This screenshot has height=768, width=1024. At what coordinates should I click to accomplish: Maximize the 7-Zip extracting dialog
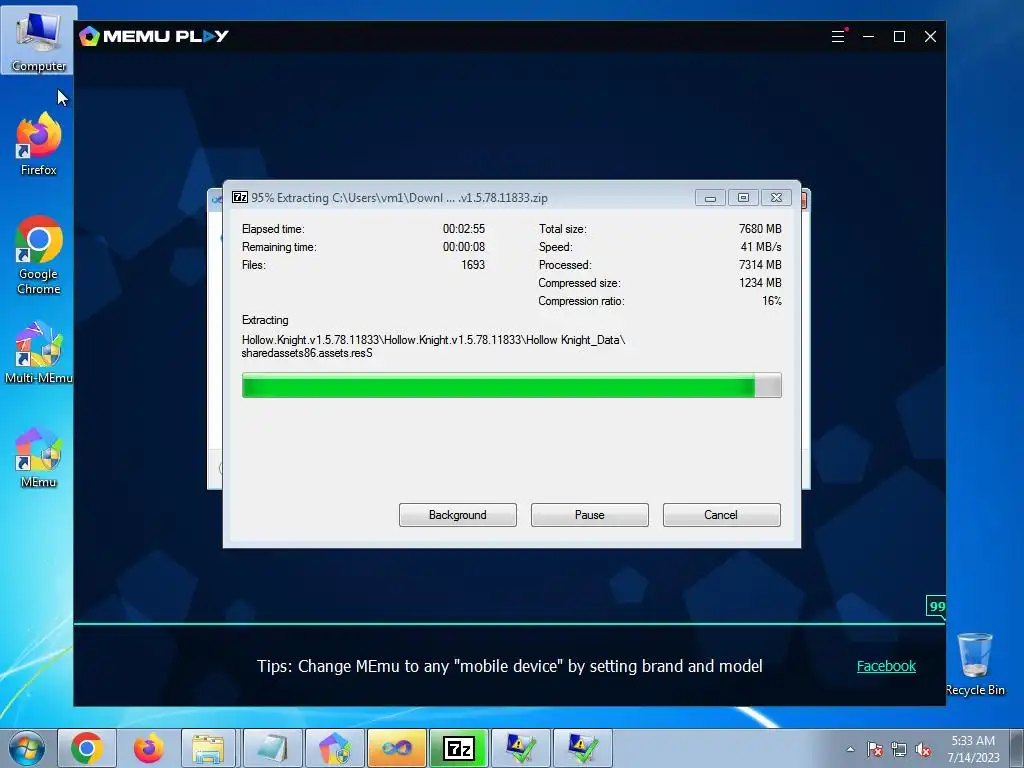click(x=743, y=198)
